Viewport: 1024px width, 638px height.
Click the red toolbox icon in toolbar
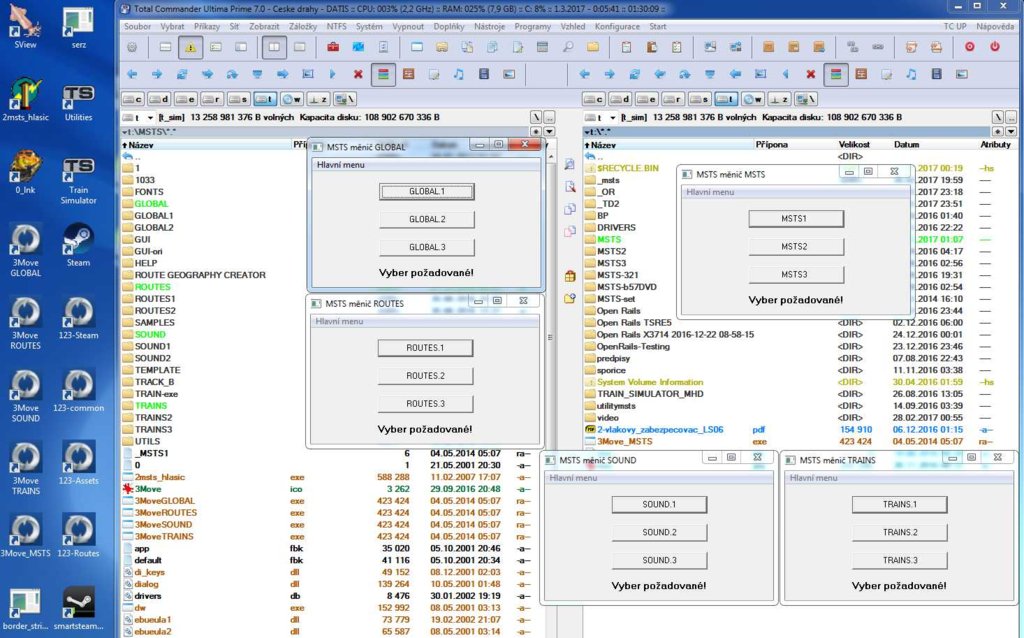[333, 47]
